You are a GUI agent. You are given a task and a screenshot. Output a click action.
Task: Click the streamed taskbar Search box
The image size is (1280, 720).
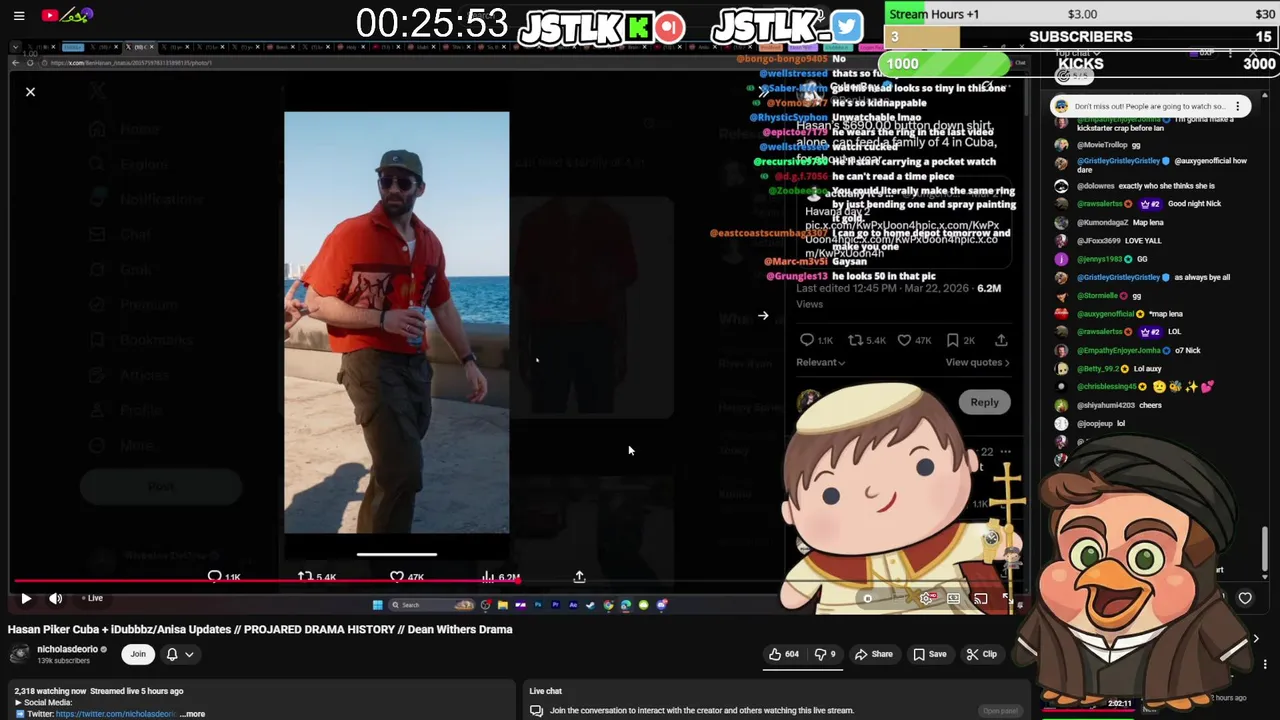tap(431, 605)
